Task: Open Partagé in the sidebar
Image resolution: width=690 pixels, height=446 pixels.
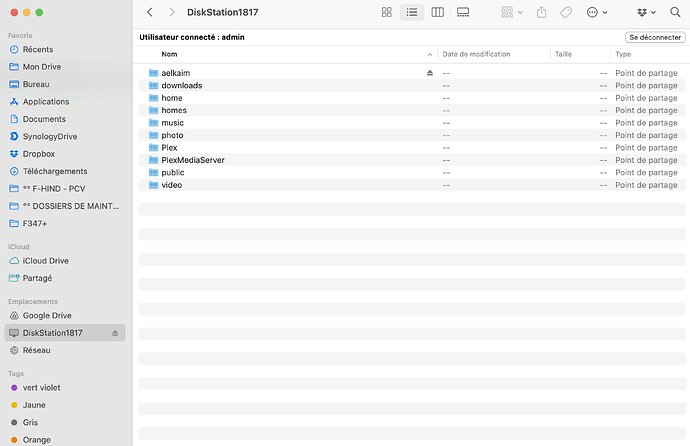Action: tap(65, 278)
